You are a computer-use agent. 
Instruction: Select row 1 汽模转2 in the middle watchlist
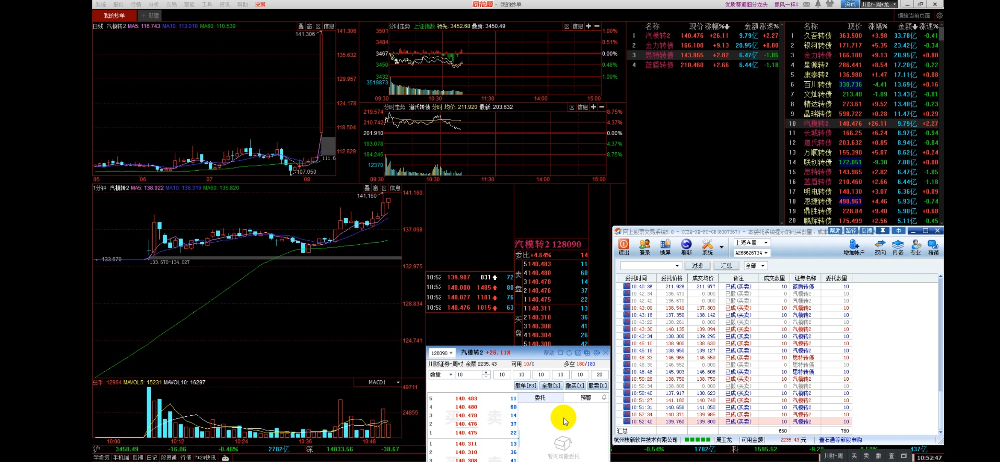point(703,36)
